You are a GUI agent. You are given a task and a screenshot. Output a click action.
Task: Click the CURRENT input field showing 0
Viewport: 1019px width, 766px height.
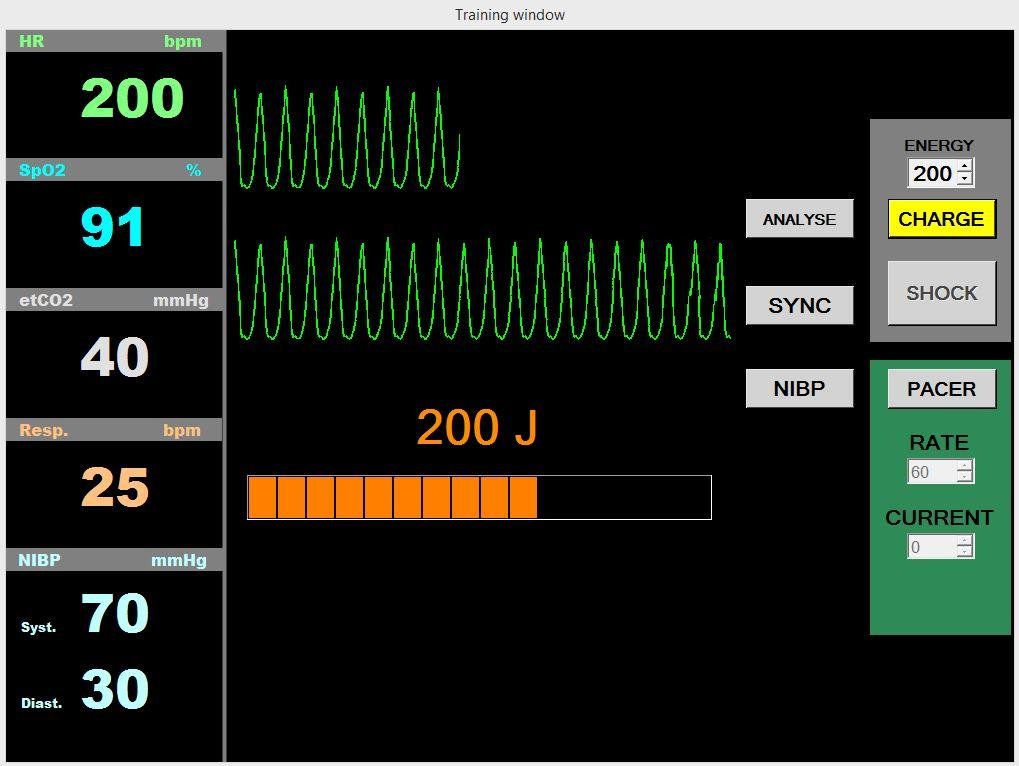click(933, 546)
